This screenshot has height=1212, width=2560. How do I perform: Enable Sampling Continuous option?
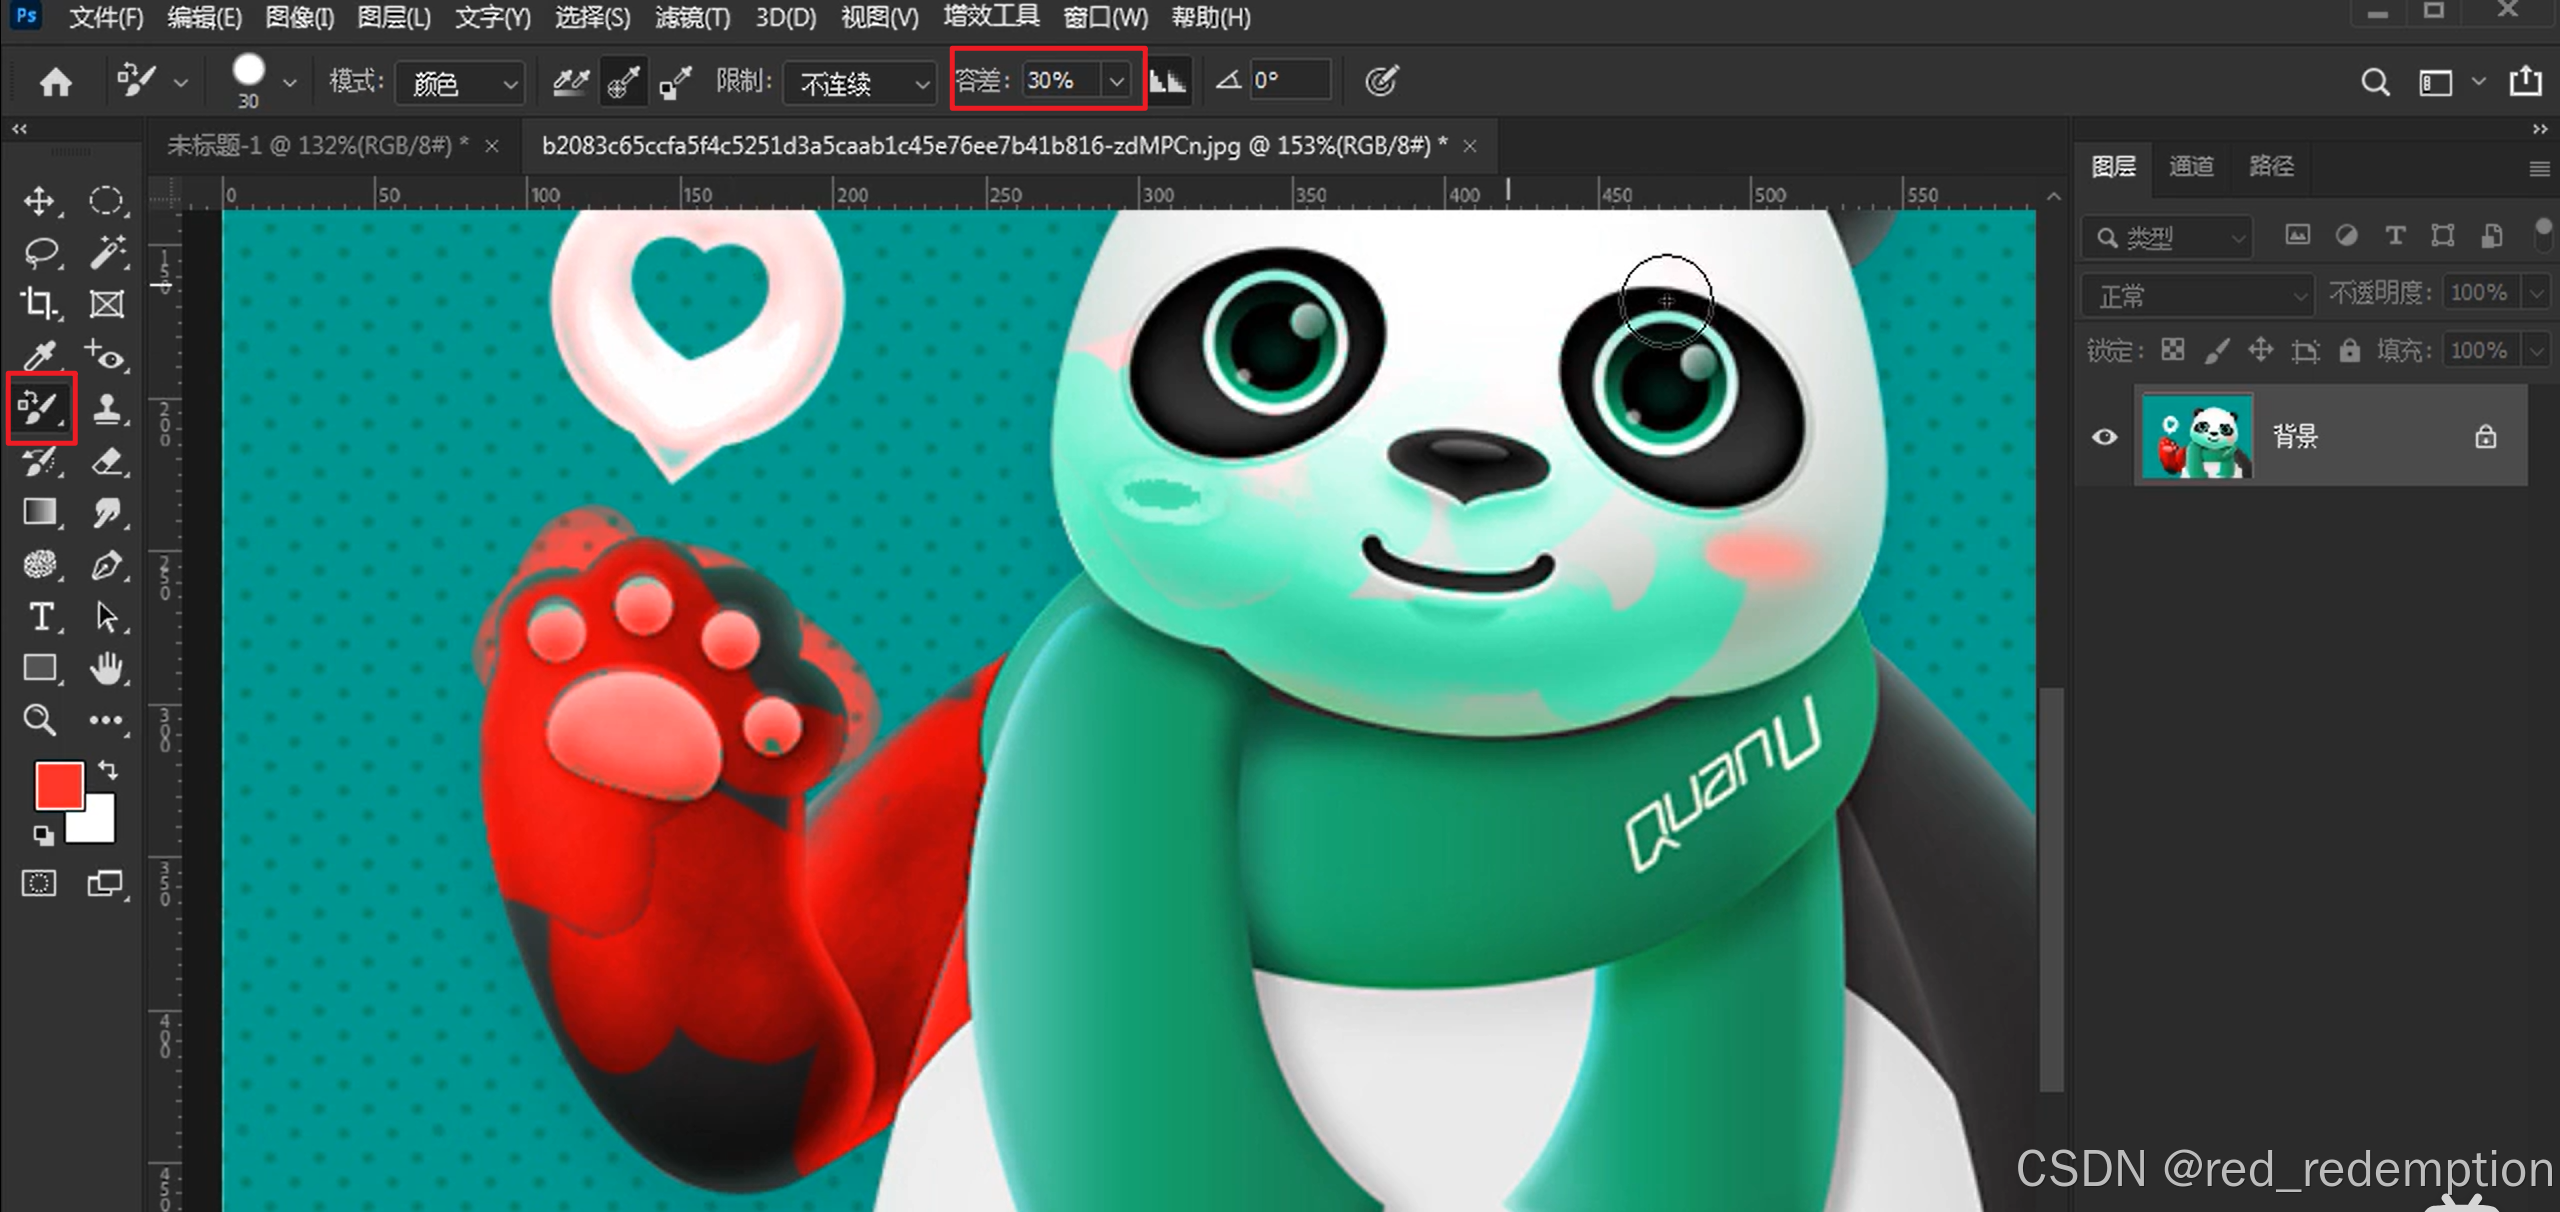click(571, 81)
